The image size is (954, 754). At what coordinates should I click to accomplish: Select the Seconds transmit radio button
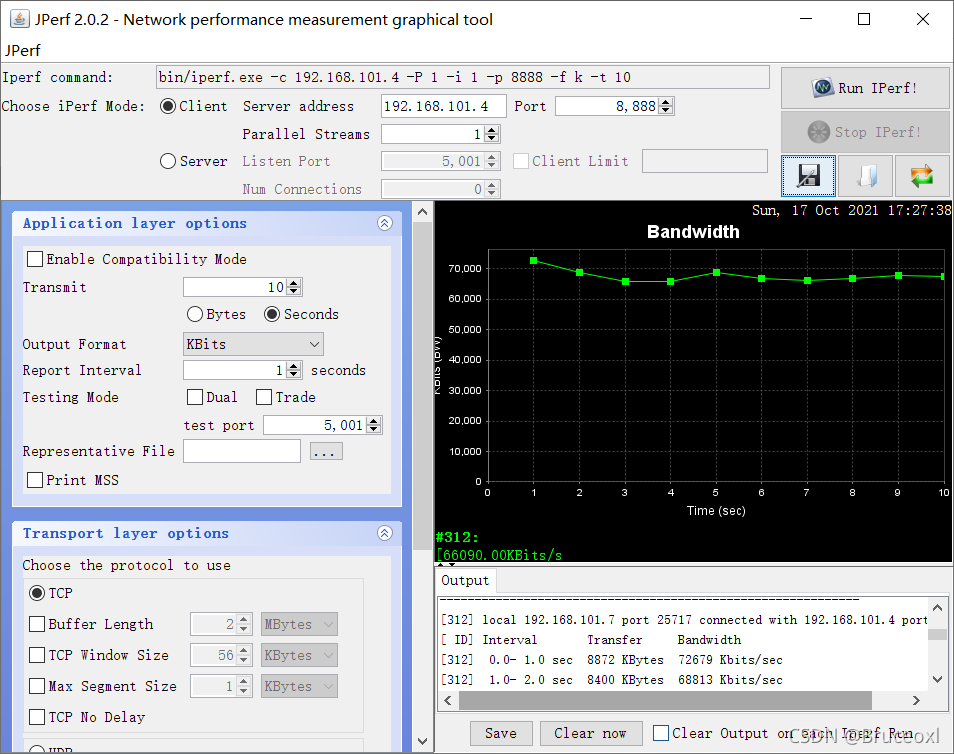point(272,314)
